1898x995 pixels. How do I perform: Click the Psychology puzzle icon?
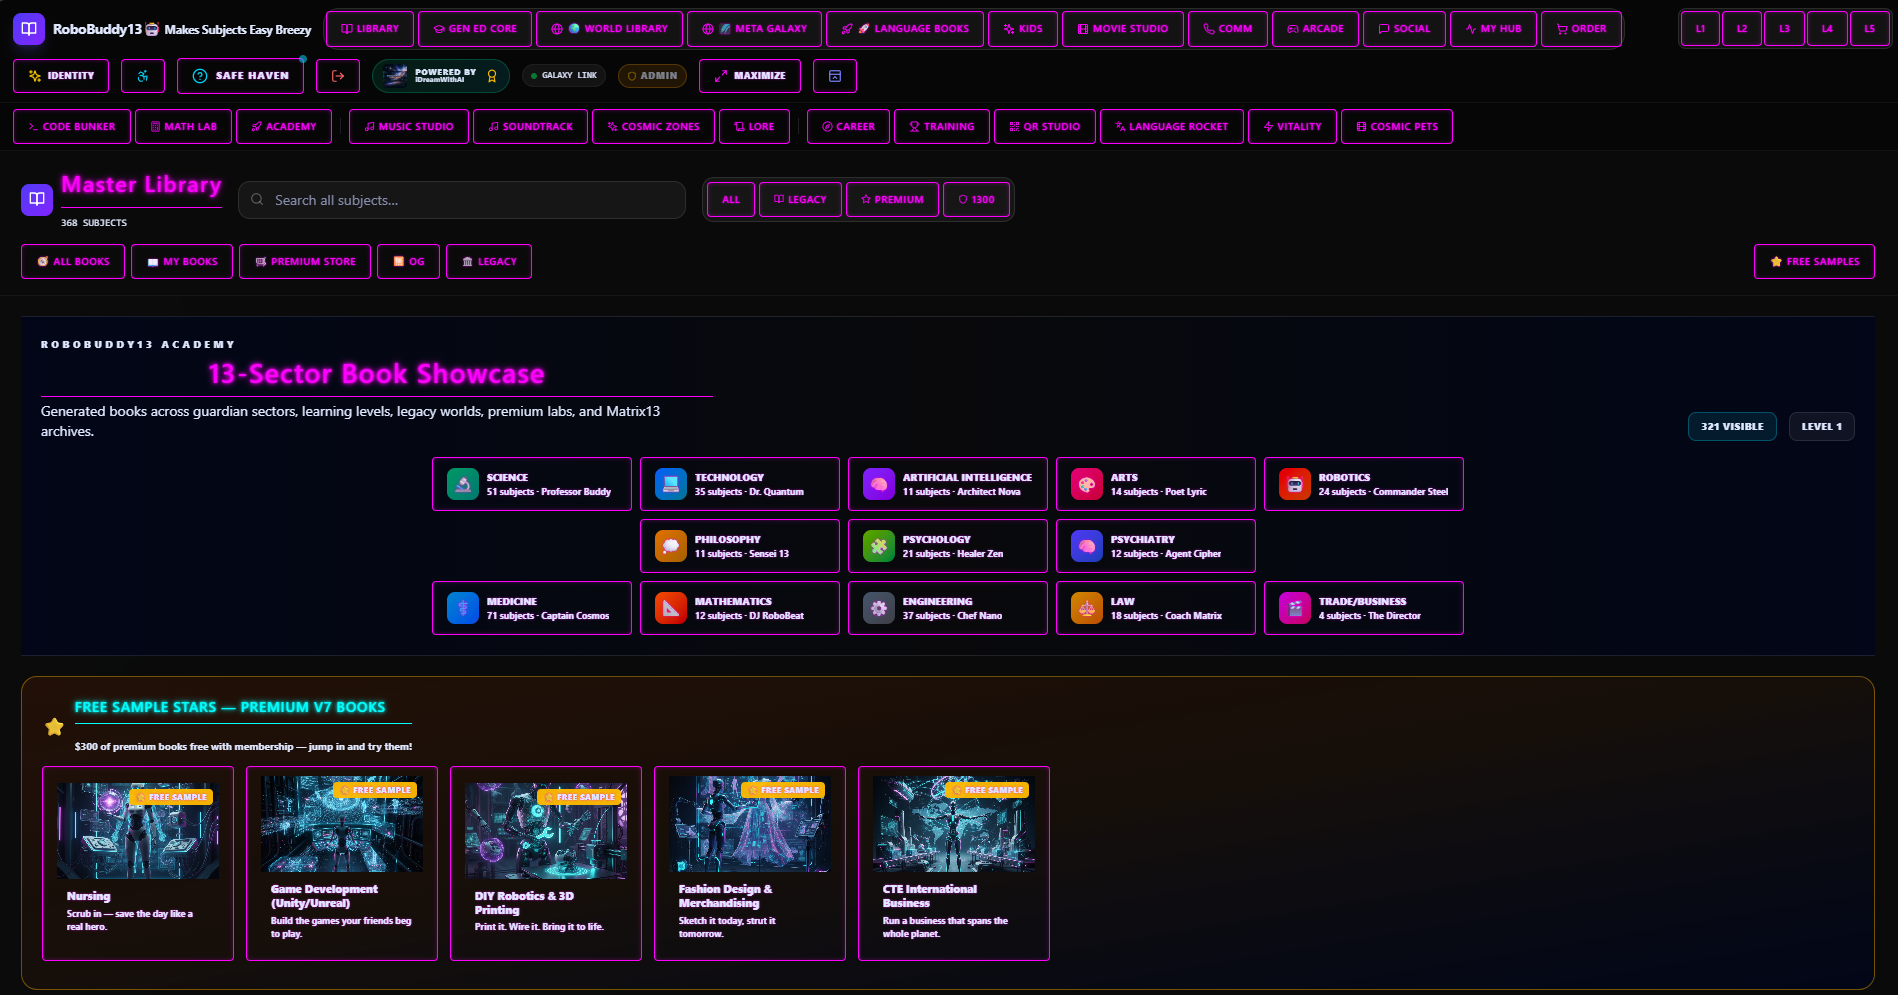tap(879, 546)
